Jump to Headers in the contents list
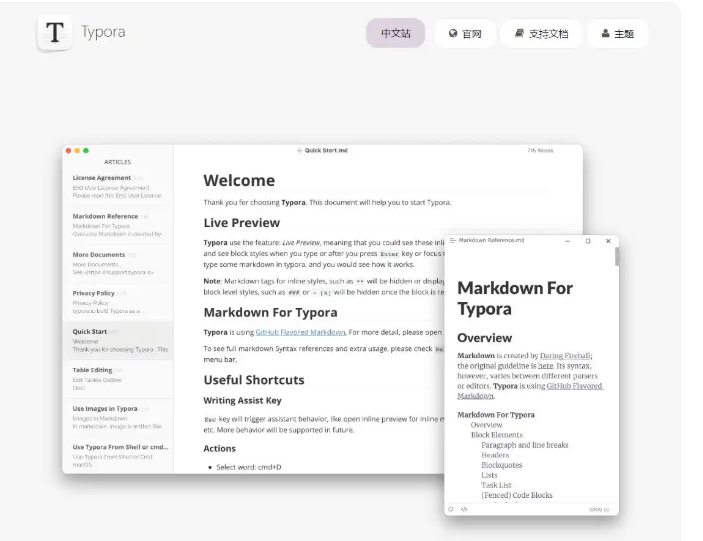The width and height of the screenshot is (703, 541). [495, 455]
